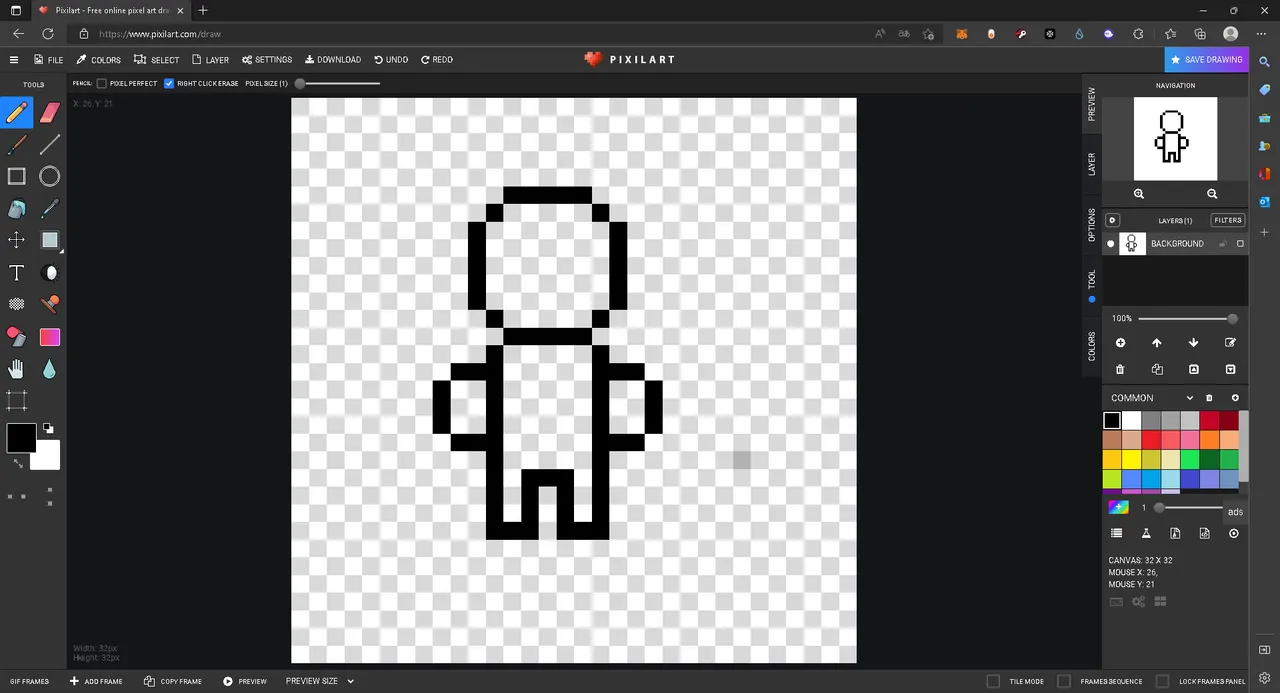Click Add Frame button

[96, 681]
